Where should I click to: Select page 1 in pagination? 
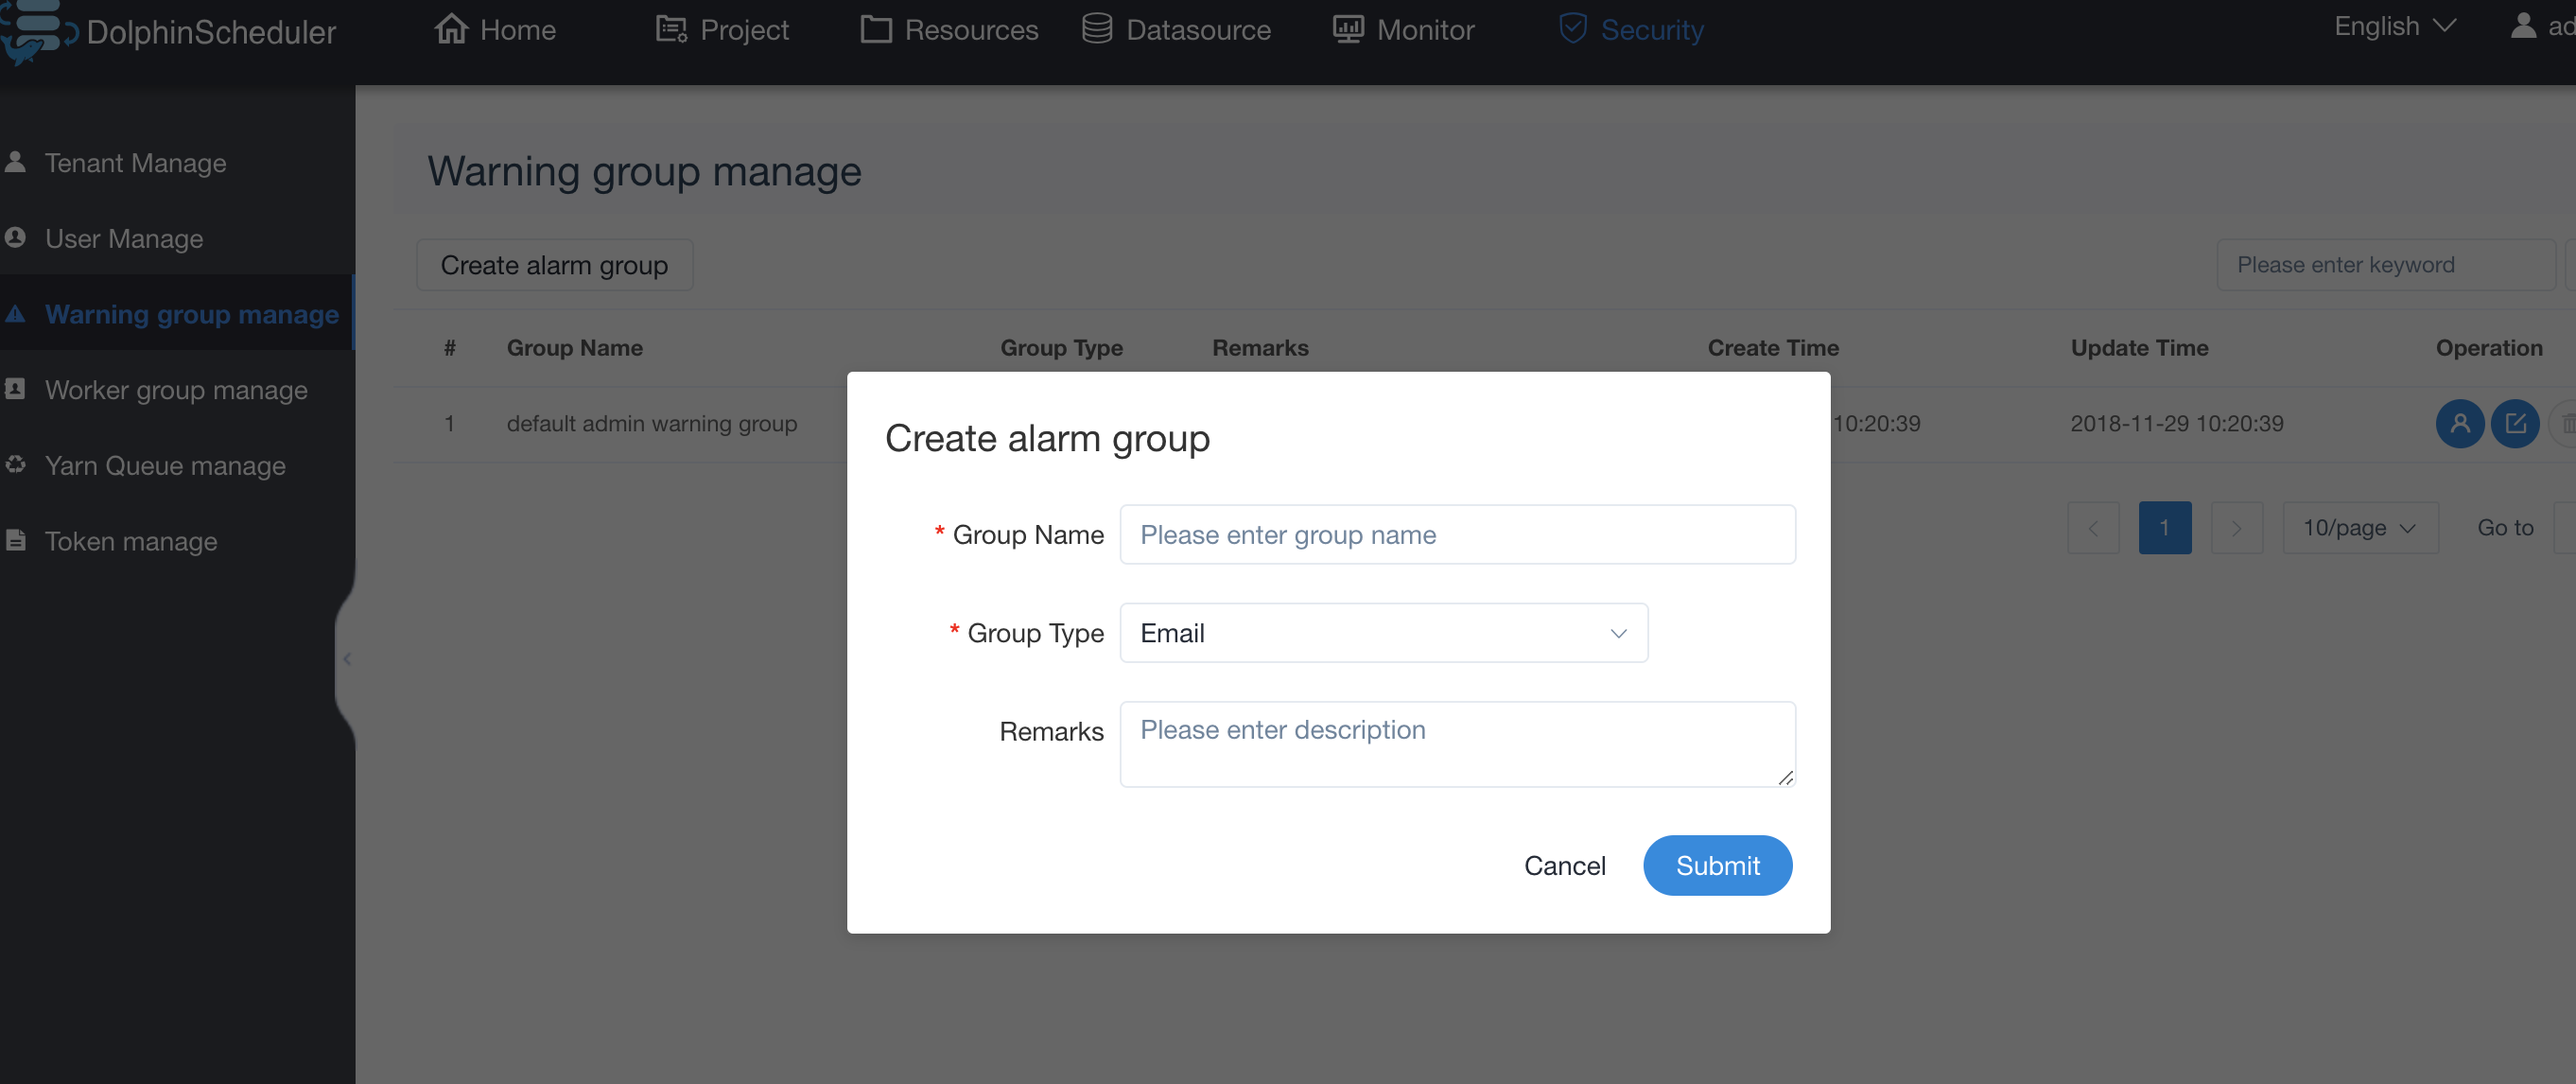[x=2164, y=528]
